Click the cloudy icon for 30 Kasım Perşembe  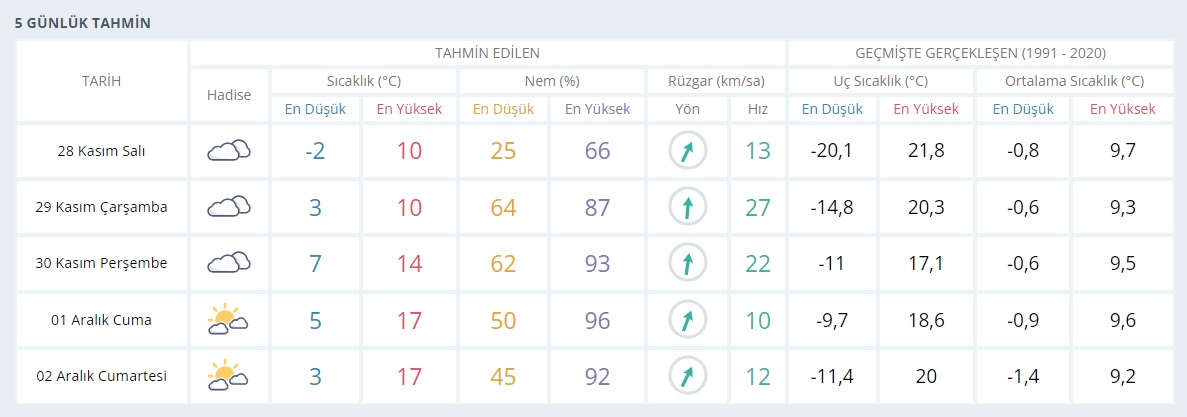coord(229,263)
